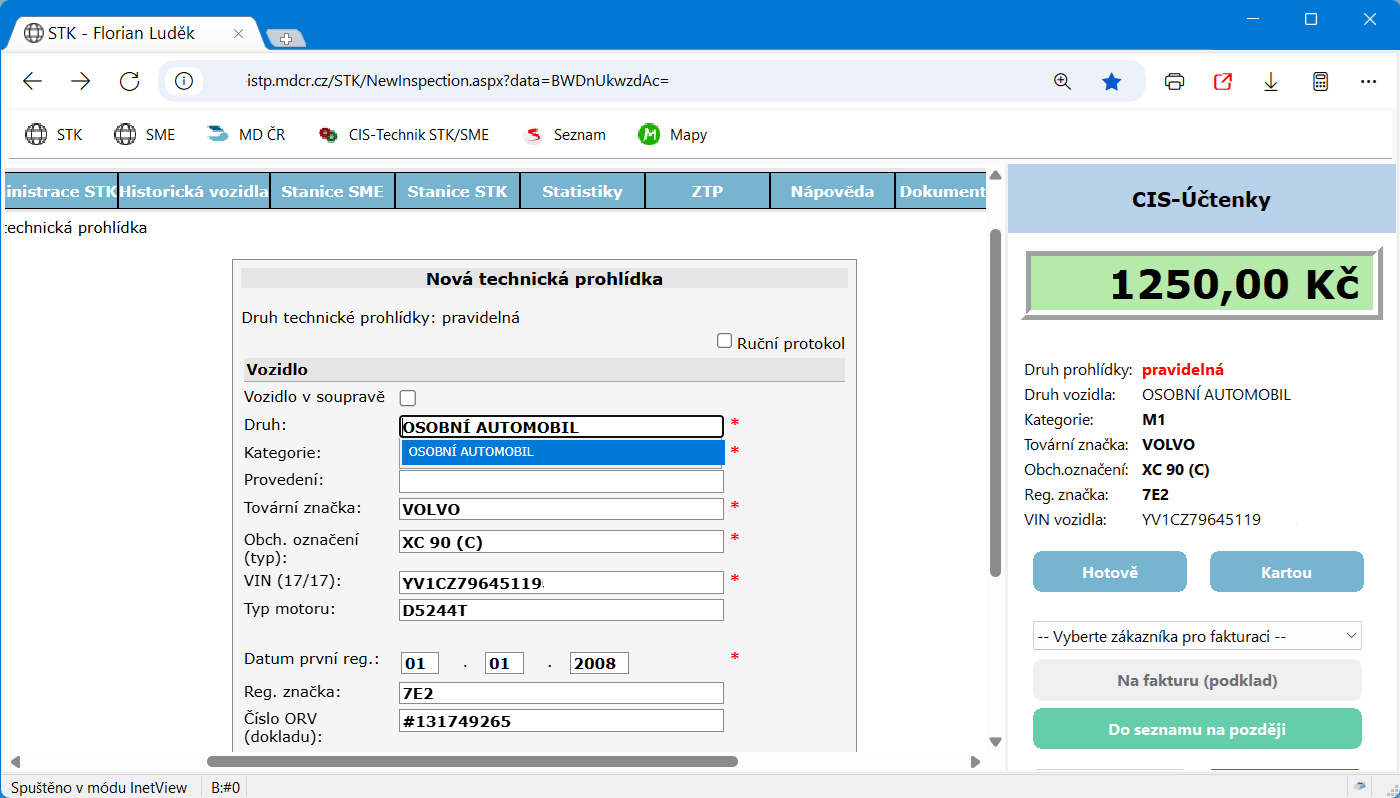
Task: Open Stanice SME menu
Action: click(333, 191)
